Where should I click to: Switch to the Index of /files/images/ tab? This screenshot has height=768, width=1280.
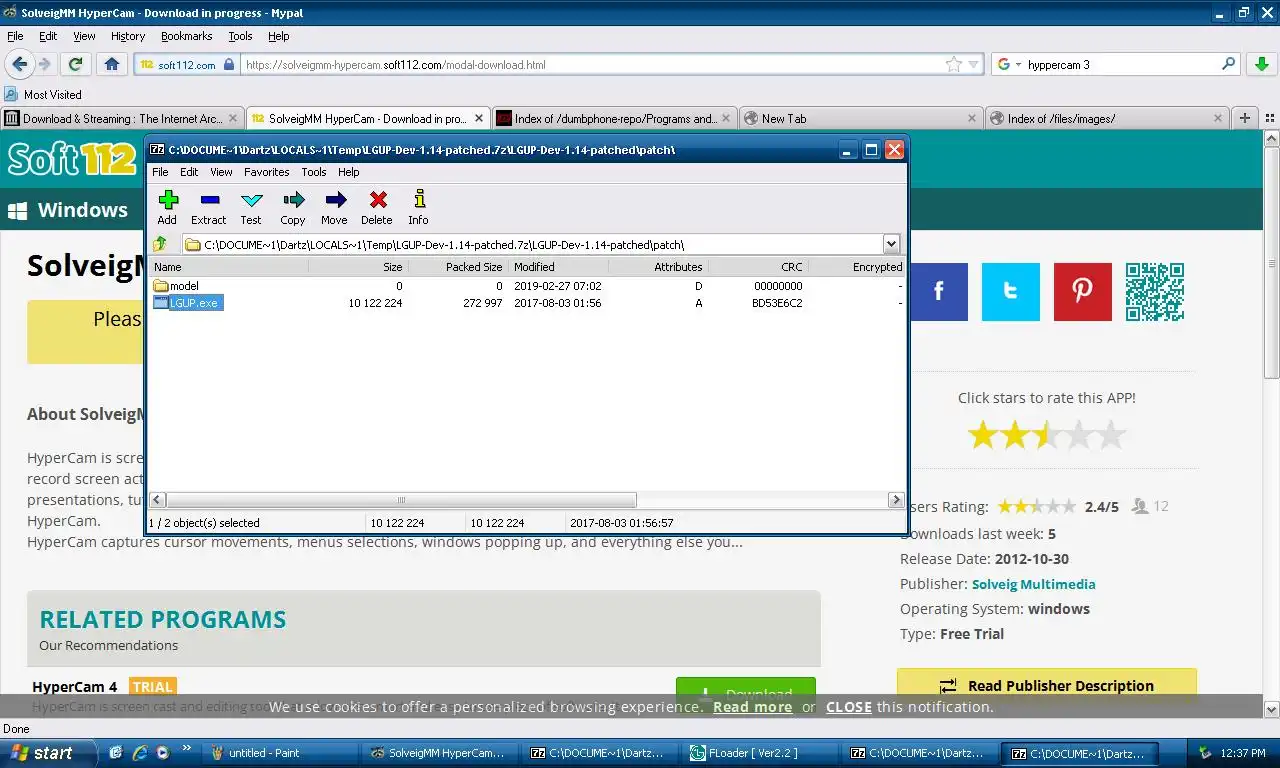pos(1107,118)
